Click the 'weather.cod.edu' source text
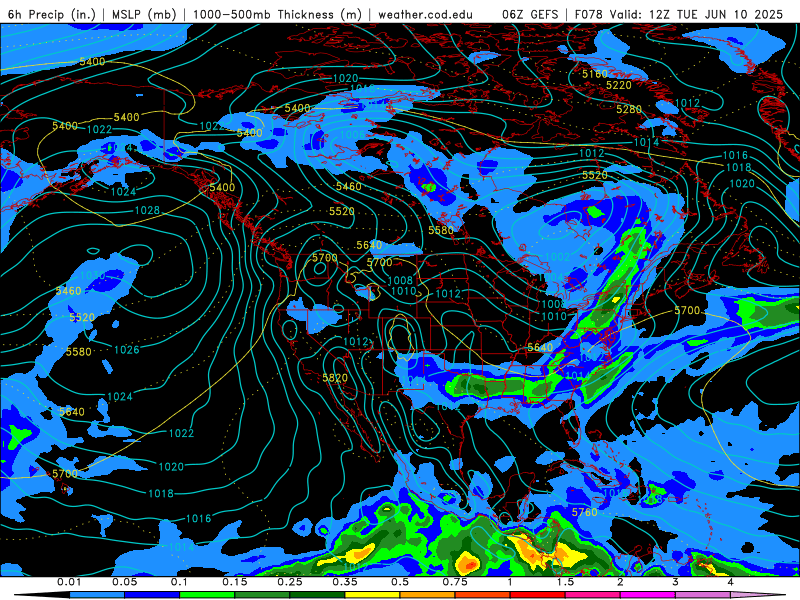This screenshot has width=800, height=600. pyautogui.click(x=425, y=14)
